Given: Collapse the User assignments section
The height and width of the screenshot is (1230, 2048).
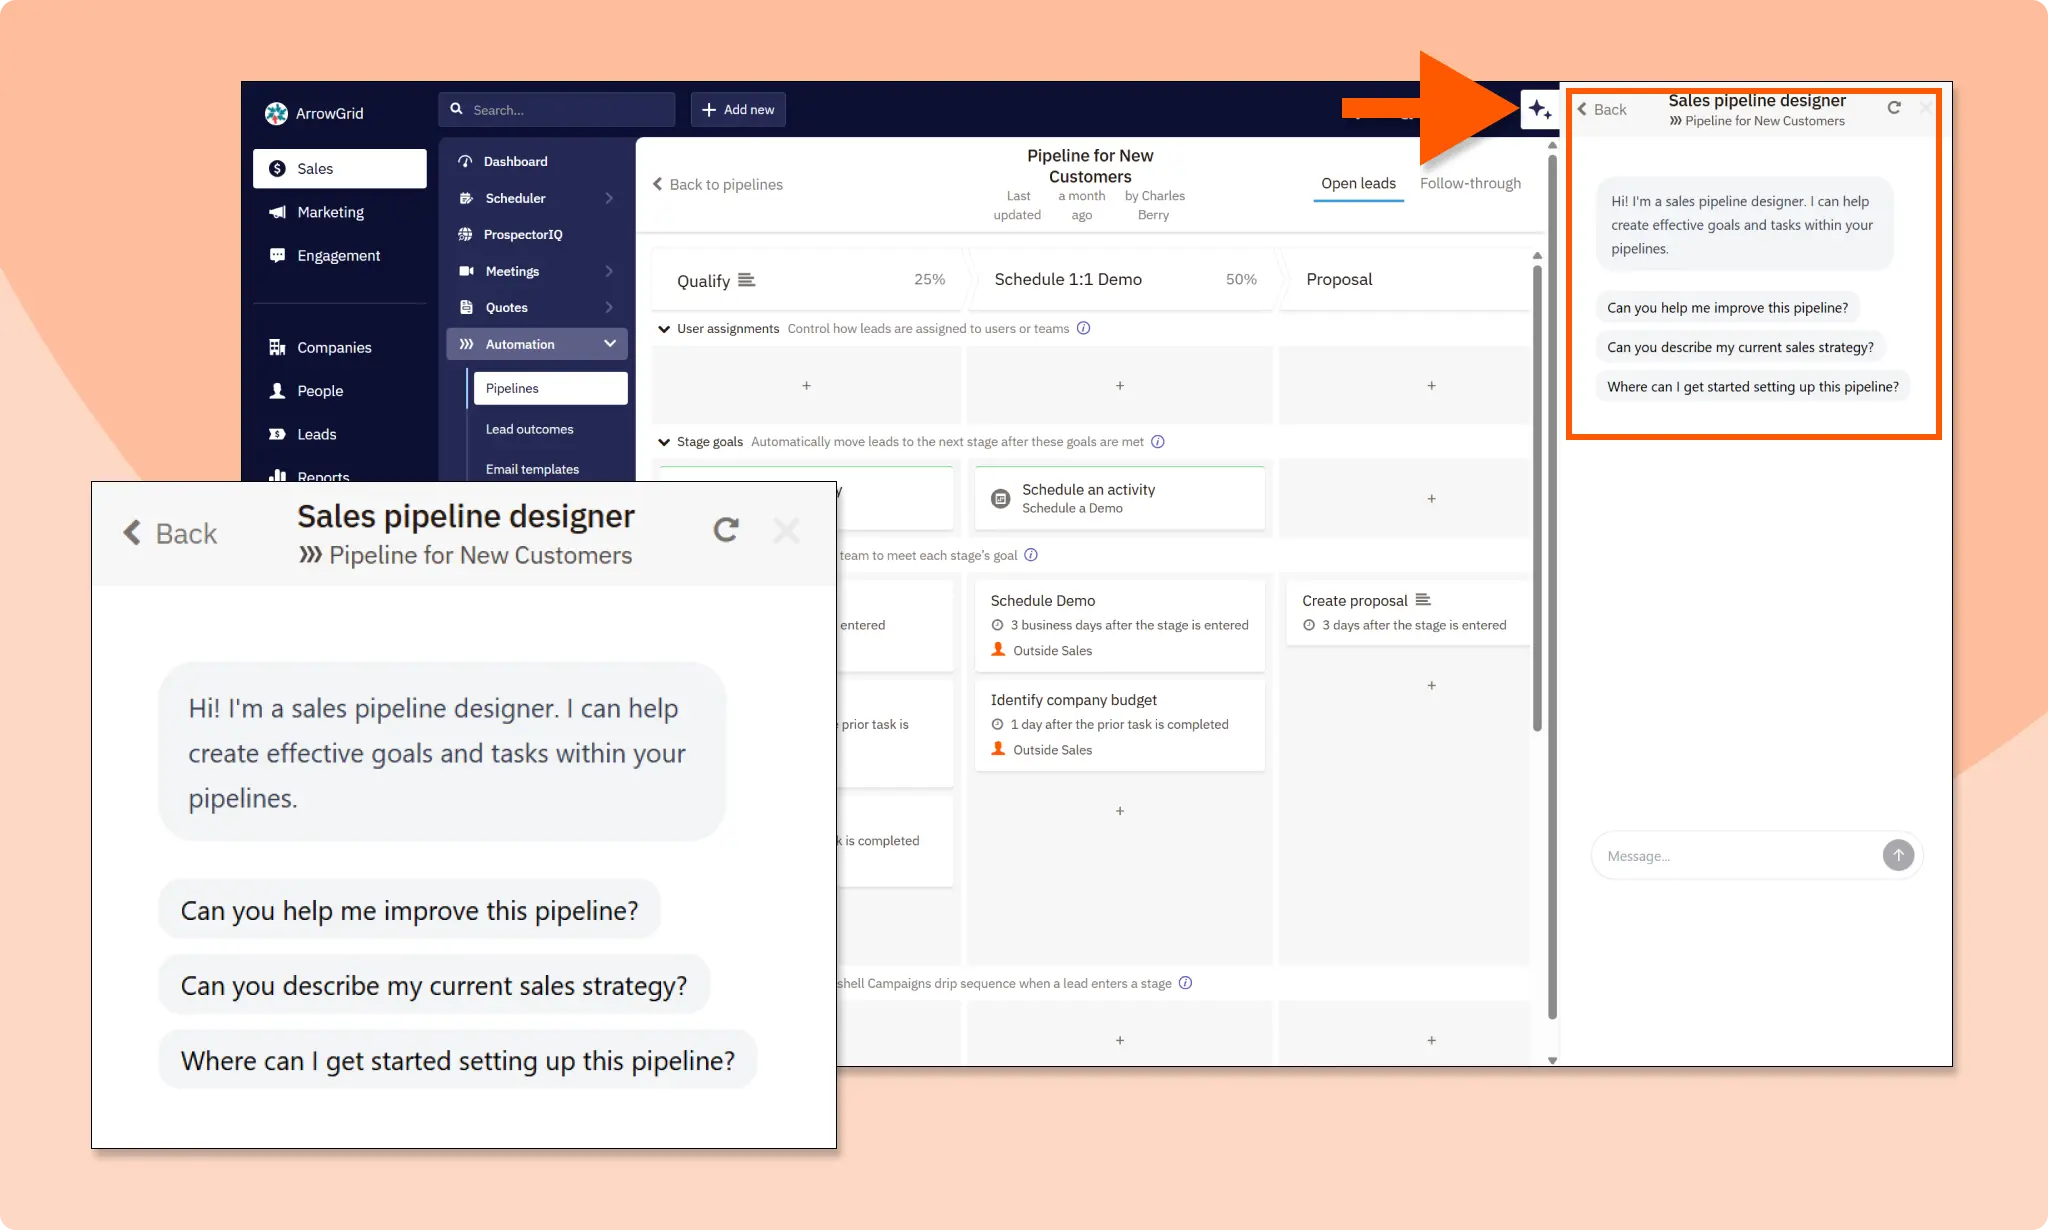Looking at the screenshot, I should [664, 328].
